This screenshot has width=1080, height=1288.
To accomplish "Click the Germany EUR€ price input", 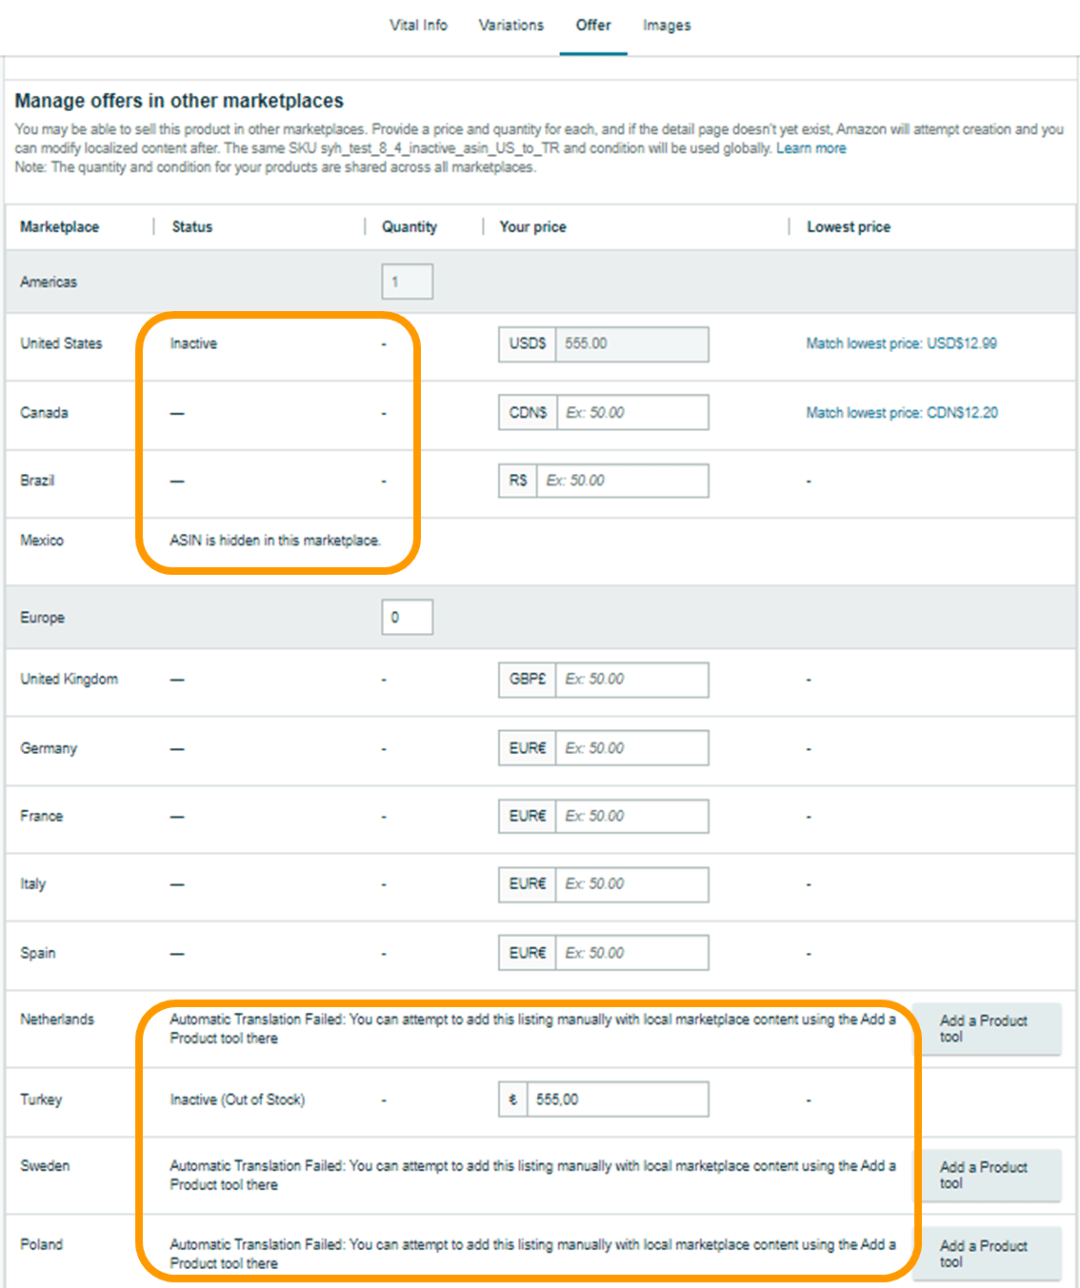I will click(632, 748).
